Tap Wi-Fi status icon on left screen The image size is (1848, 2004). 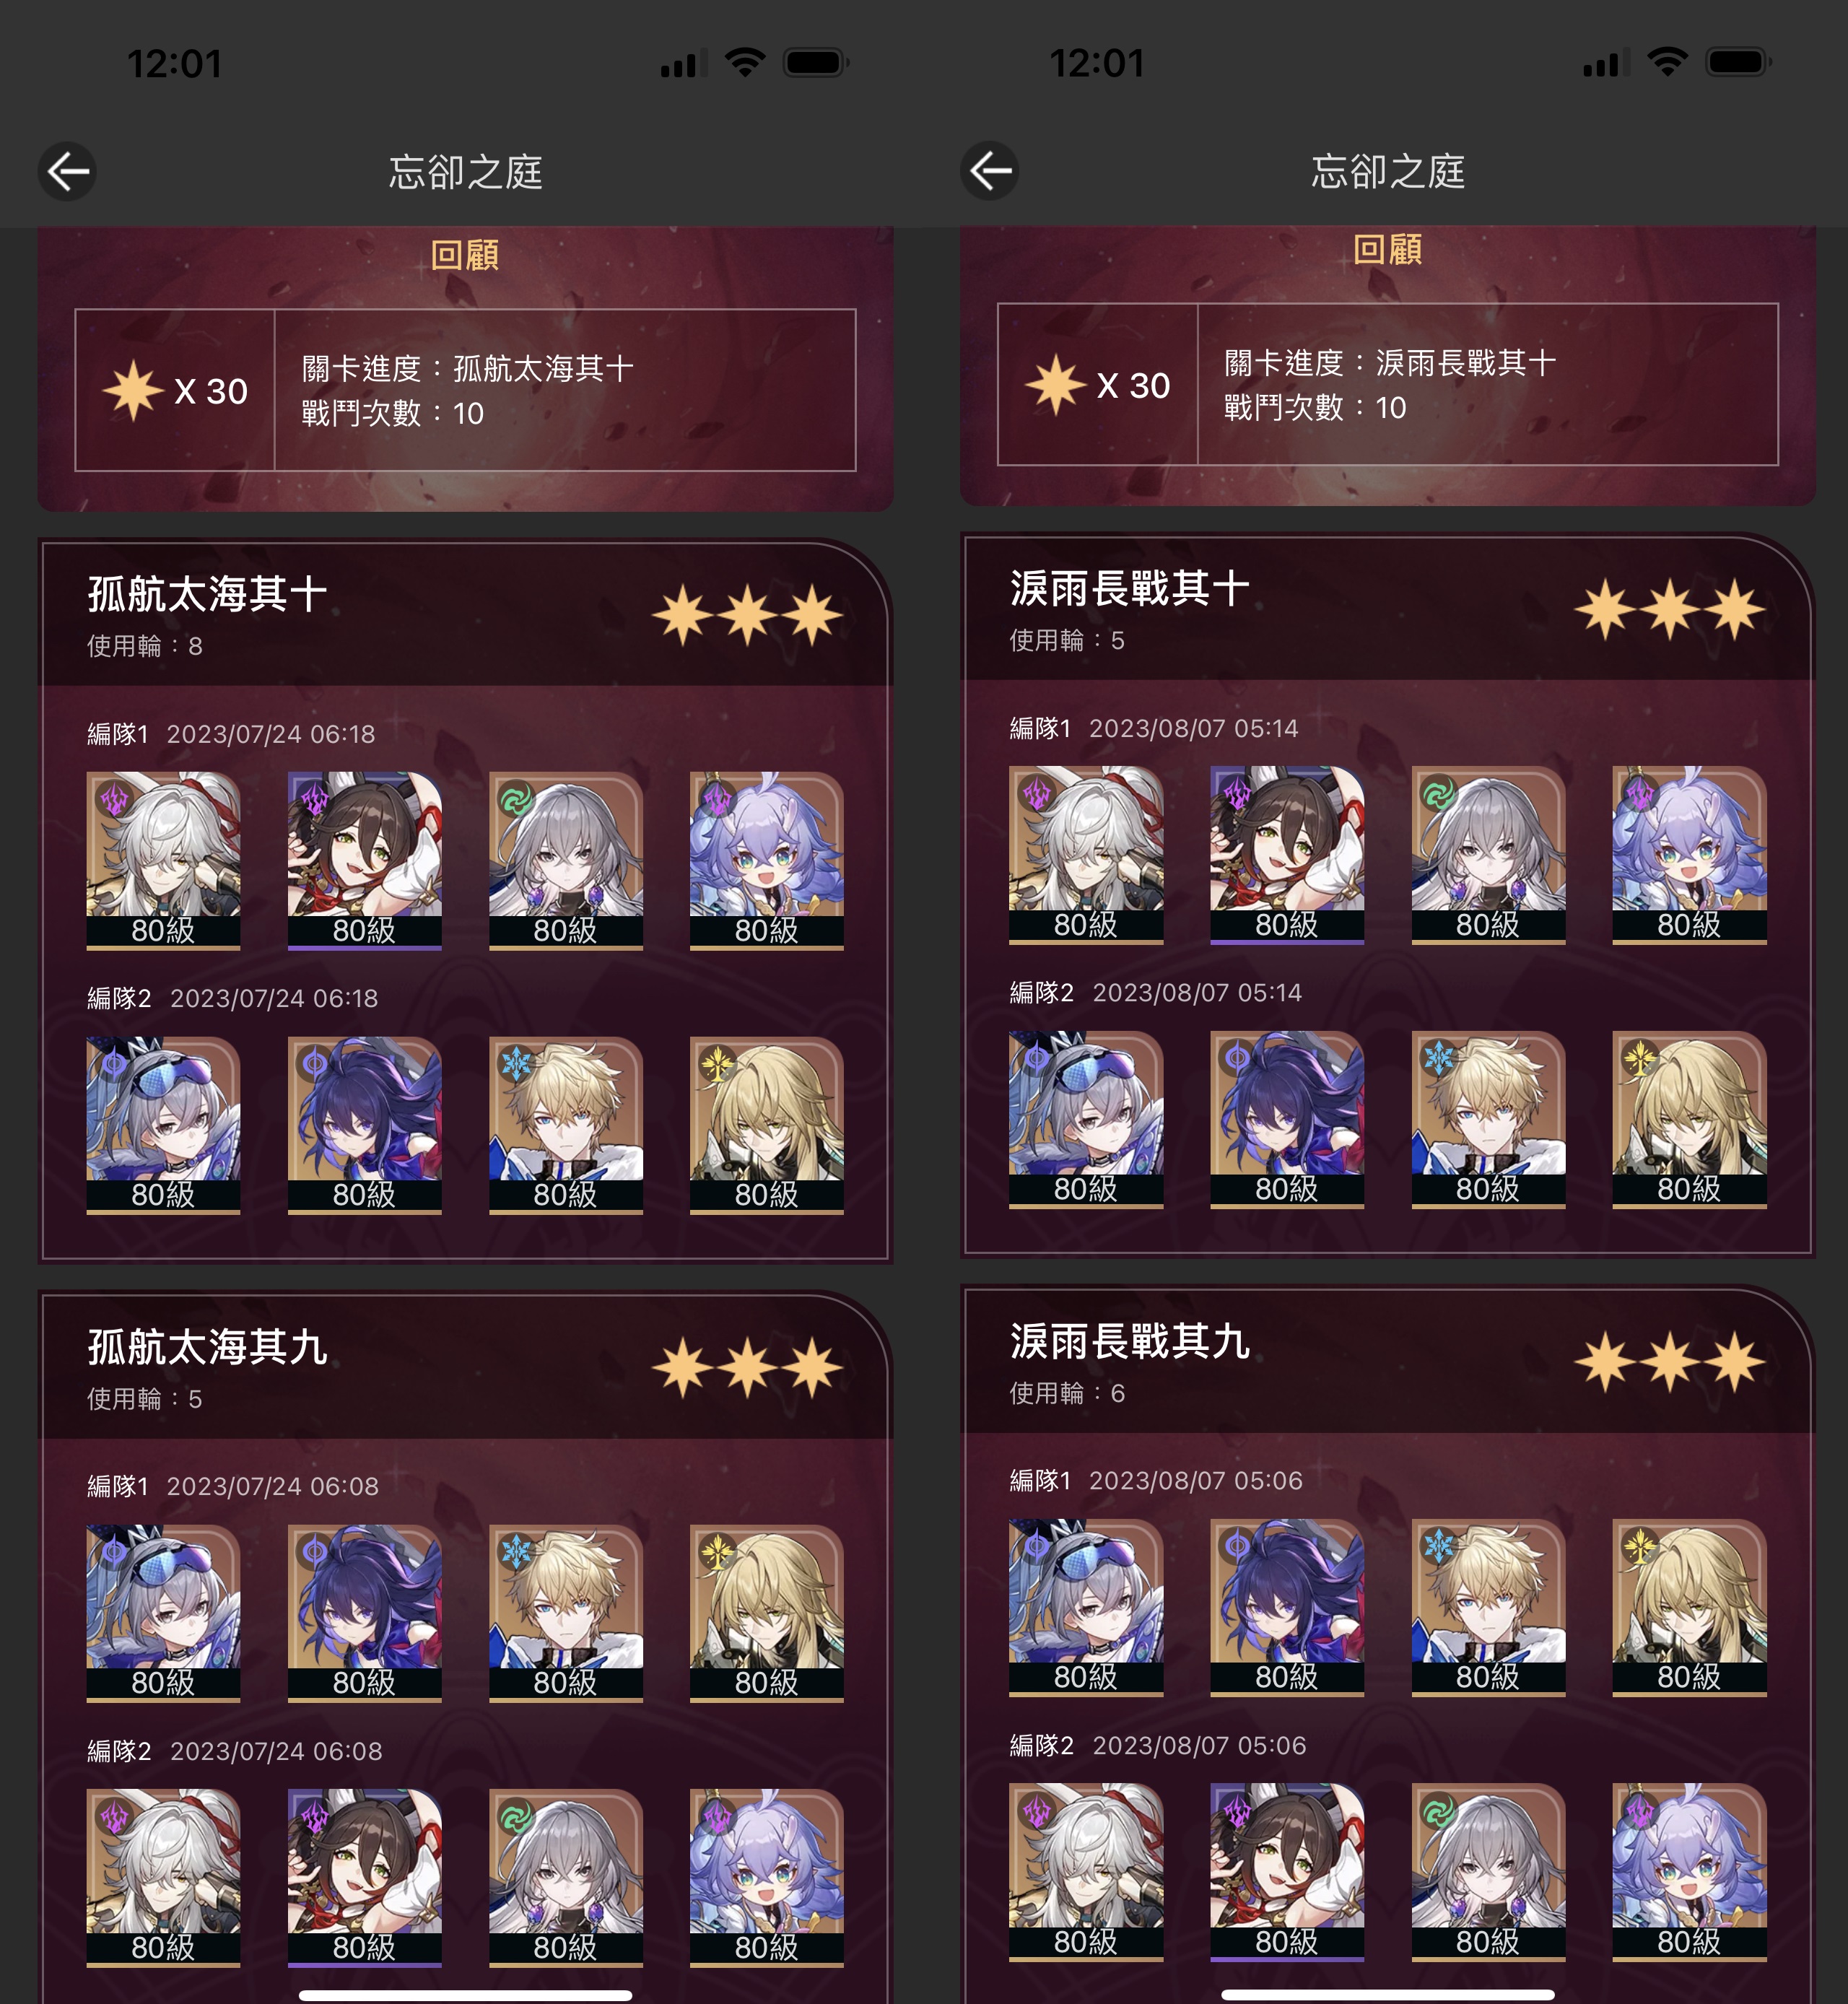[x=746, y=63]
